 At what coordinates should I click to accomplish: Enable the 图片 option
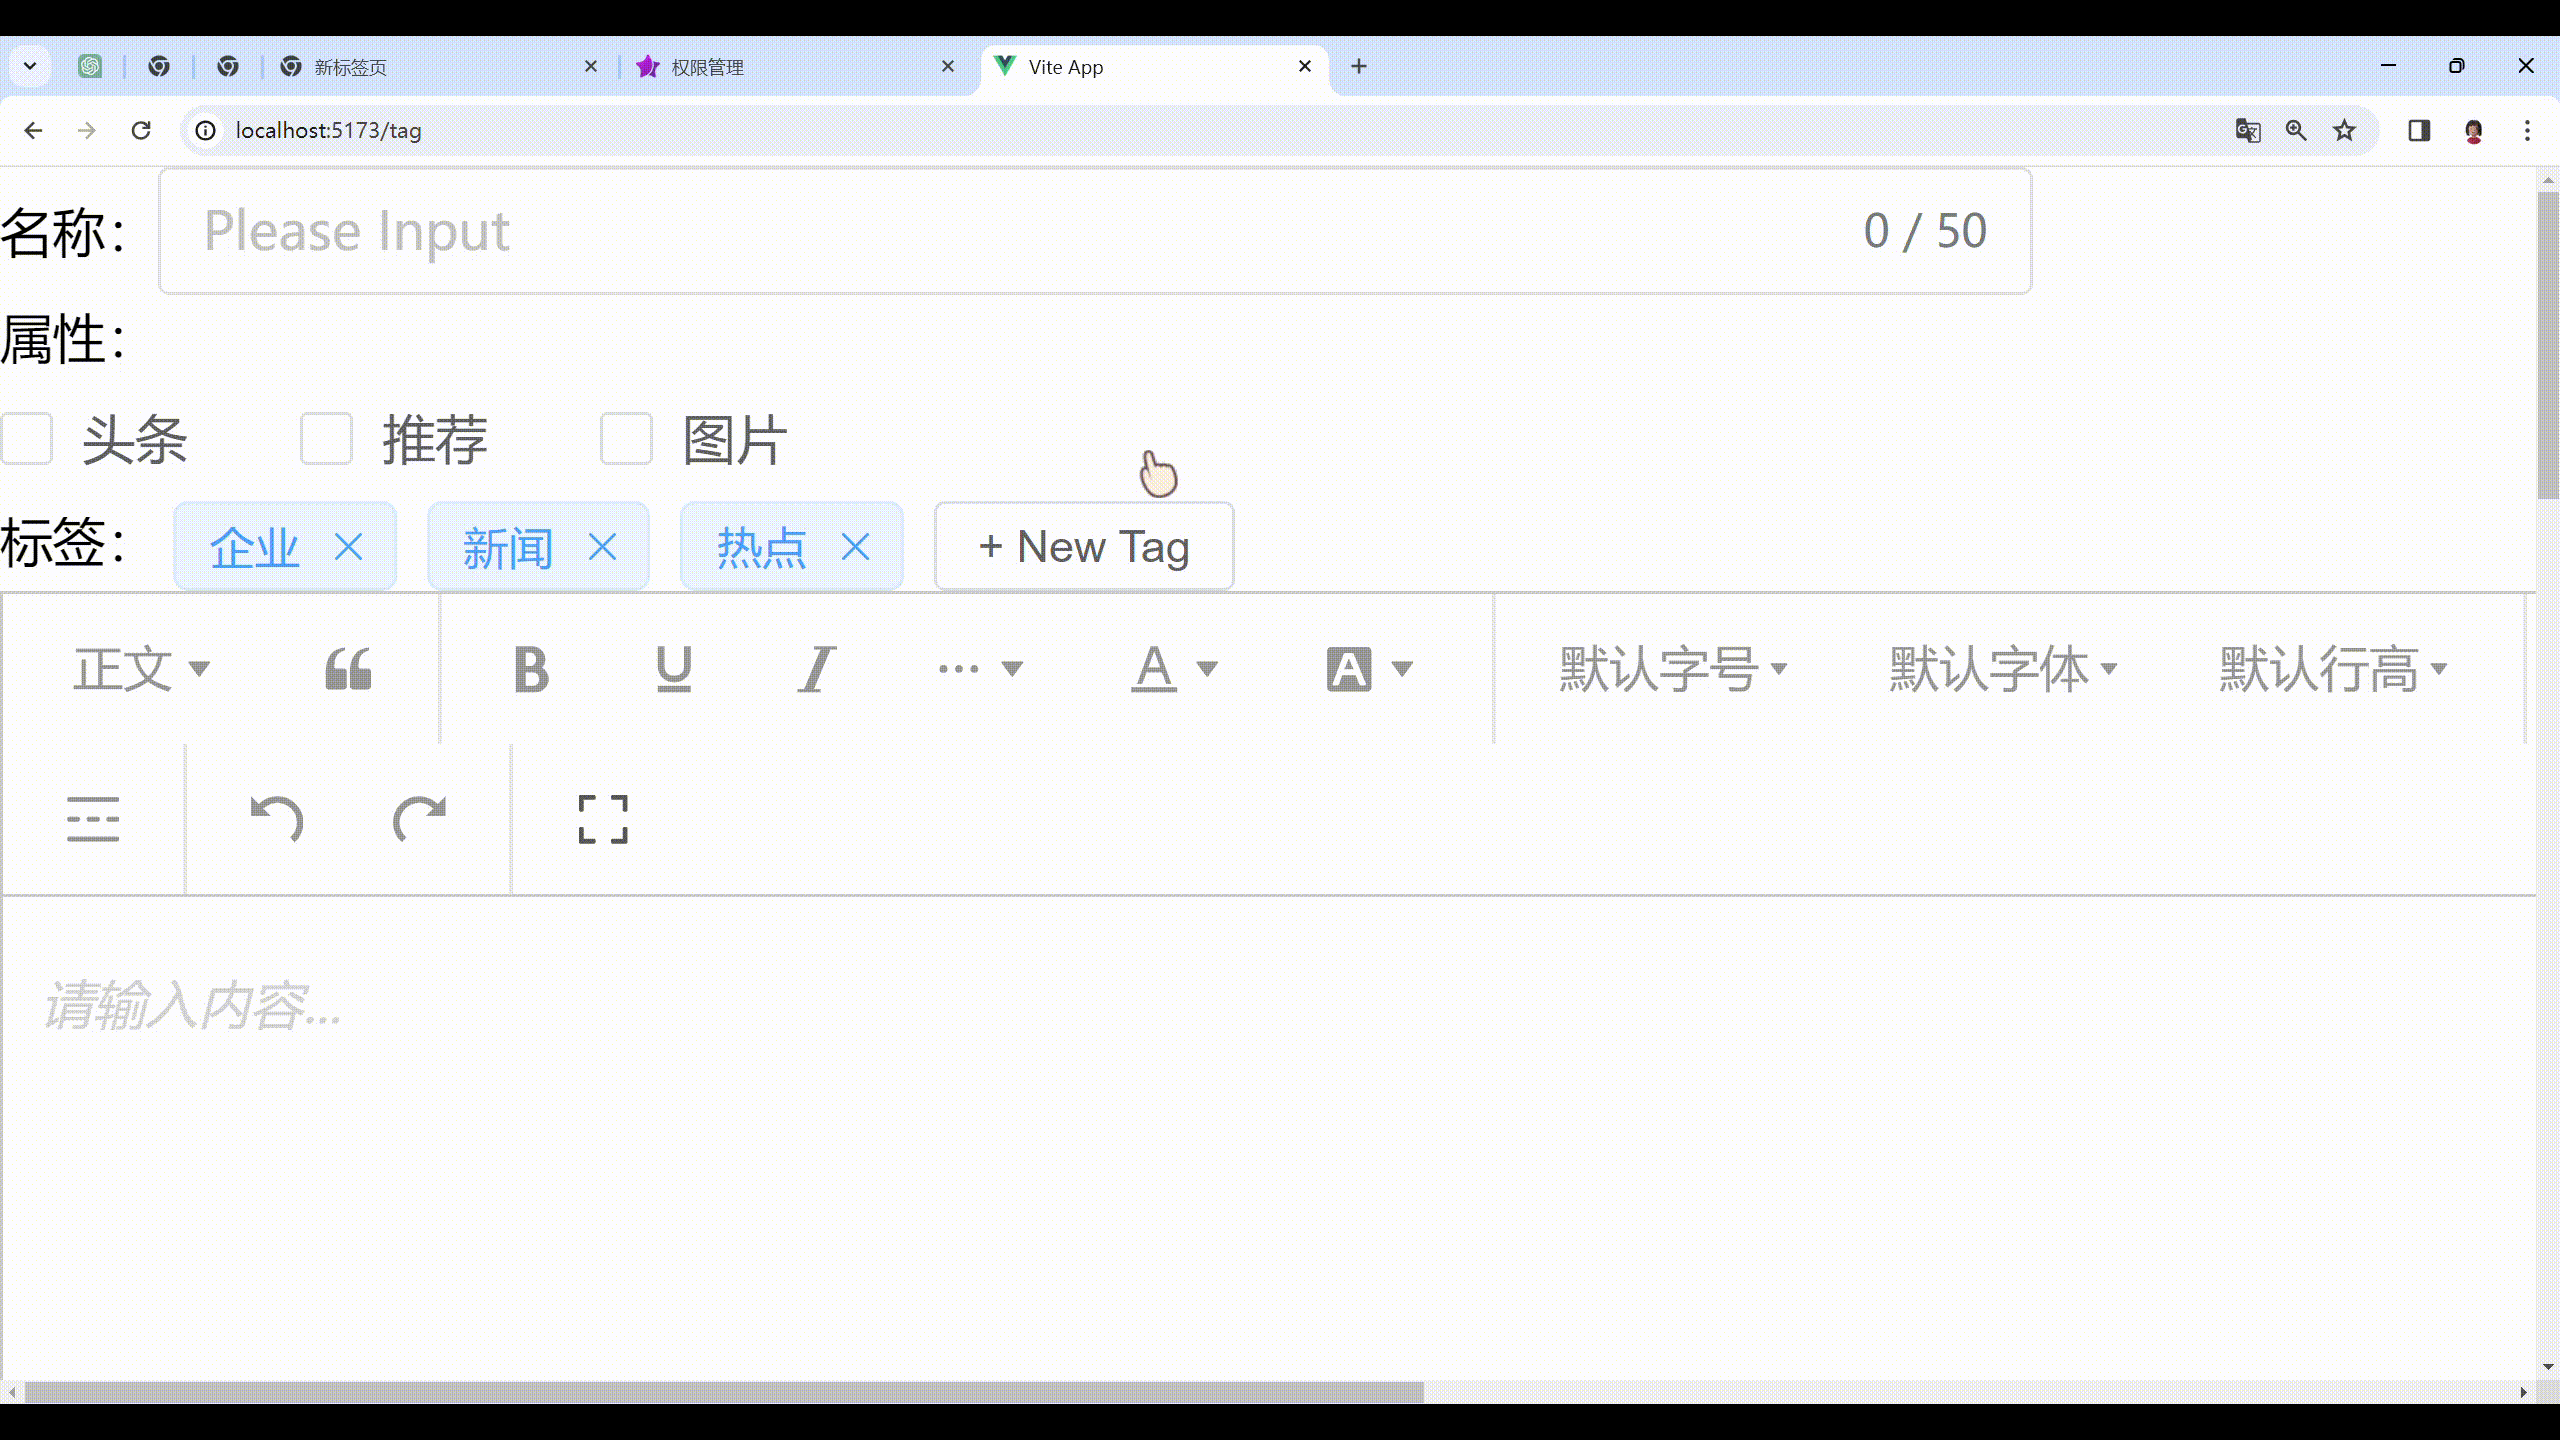(626, 438)
